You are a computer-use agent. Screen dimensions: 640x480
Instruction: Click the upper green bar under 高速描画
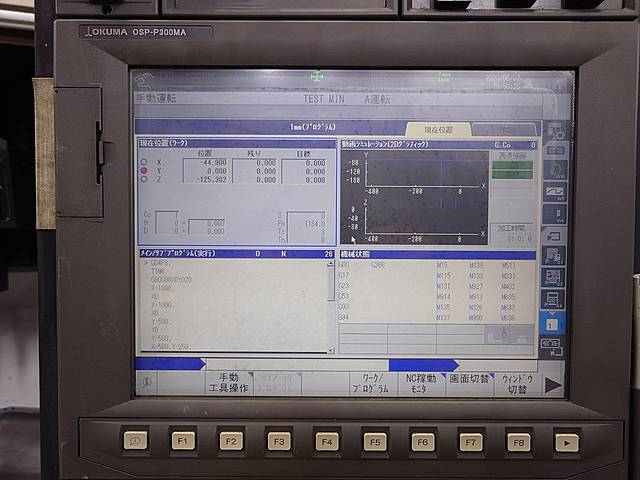click(512, 166)
